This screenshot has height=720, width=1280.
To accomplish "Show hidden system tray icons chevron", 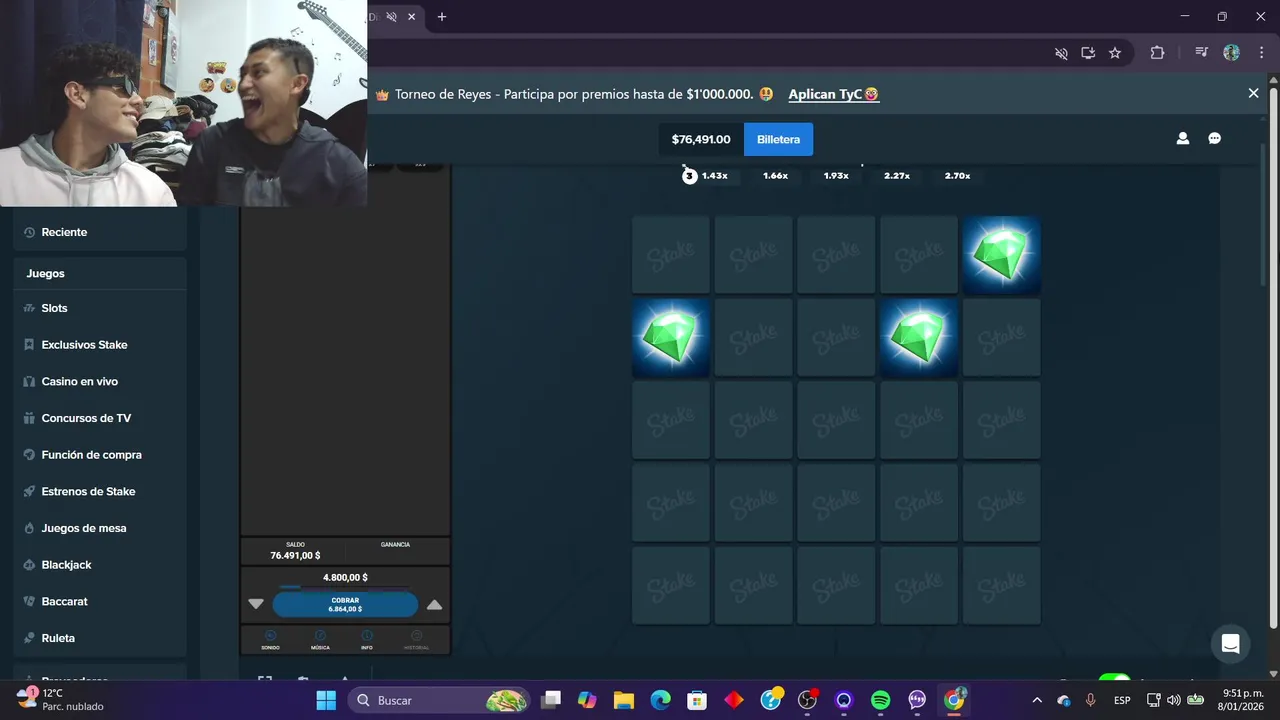I will (x=1037, y=700).
